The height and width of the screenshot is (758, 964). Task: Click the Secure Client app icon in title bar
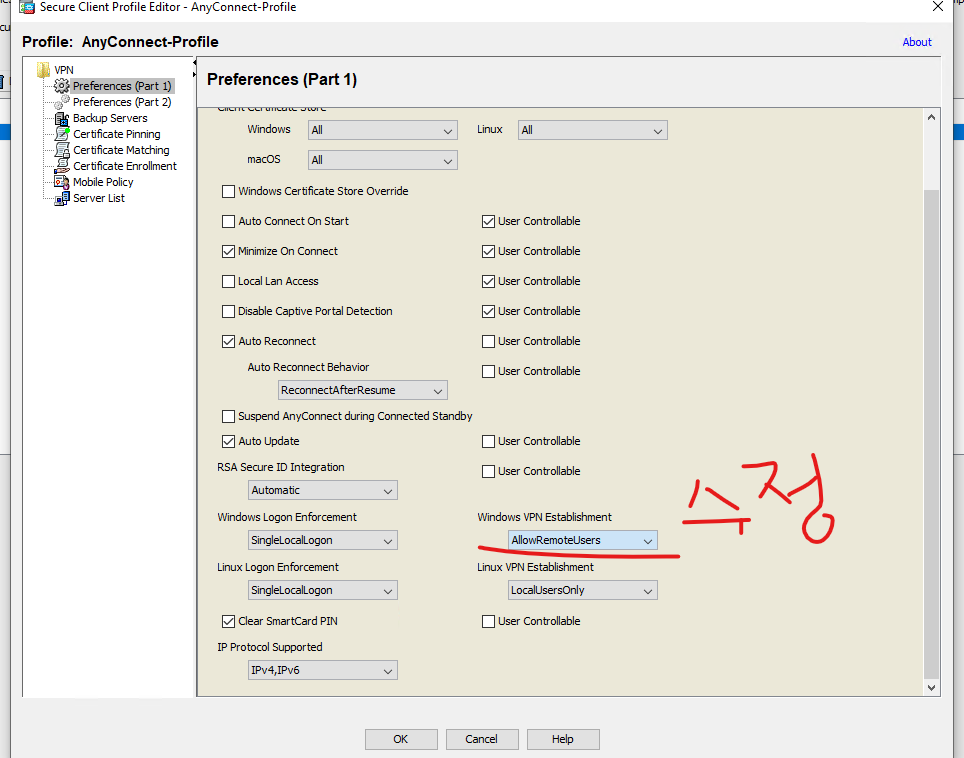click(27, 7)
